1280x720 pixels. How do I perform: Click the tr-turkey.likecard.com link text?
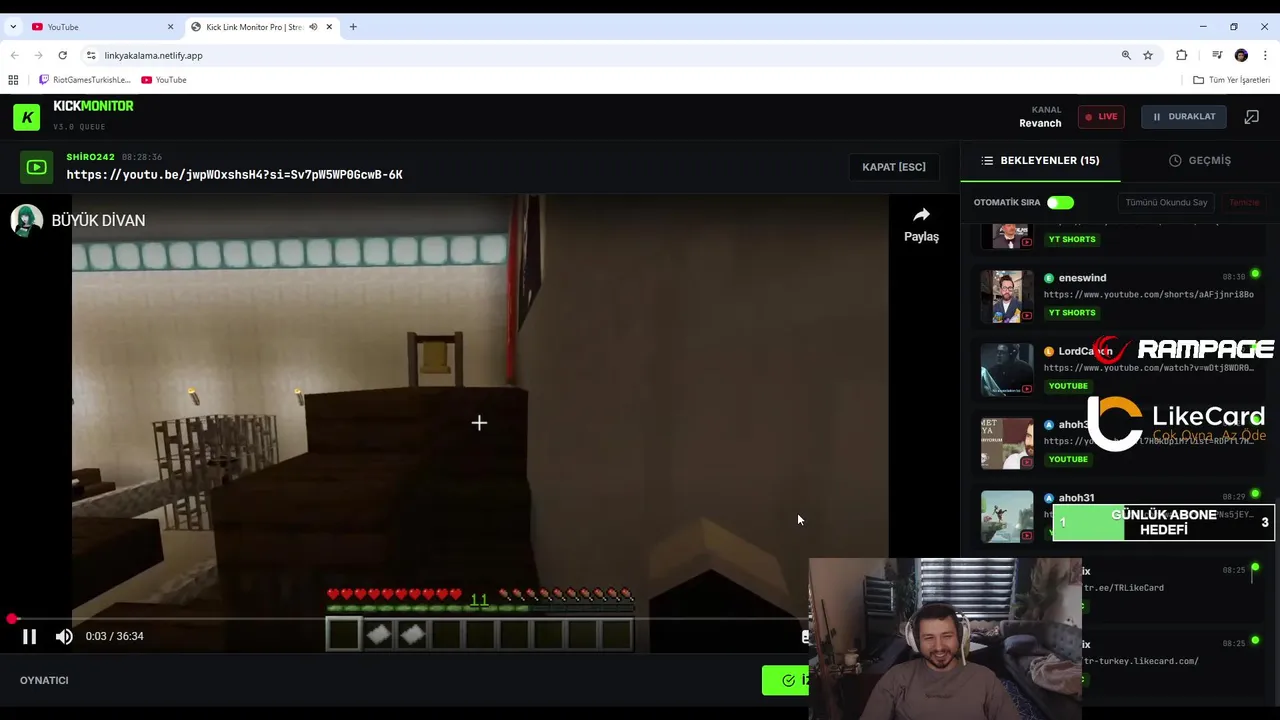(x=1140, y=661)
